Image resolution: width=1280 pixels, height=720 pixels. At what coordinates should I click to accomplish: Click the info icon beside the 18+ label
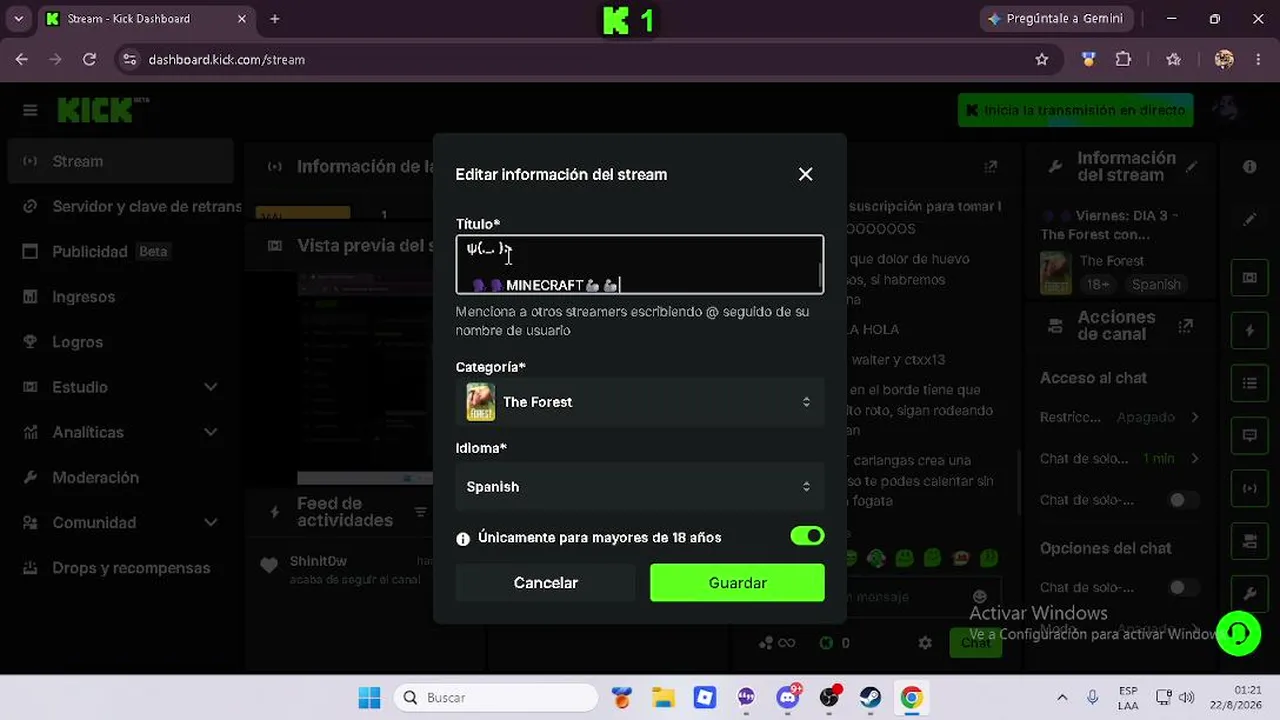tap(463, 539)
